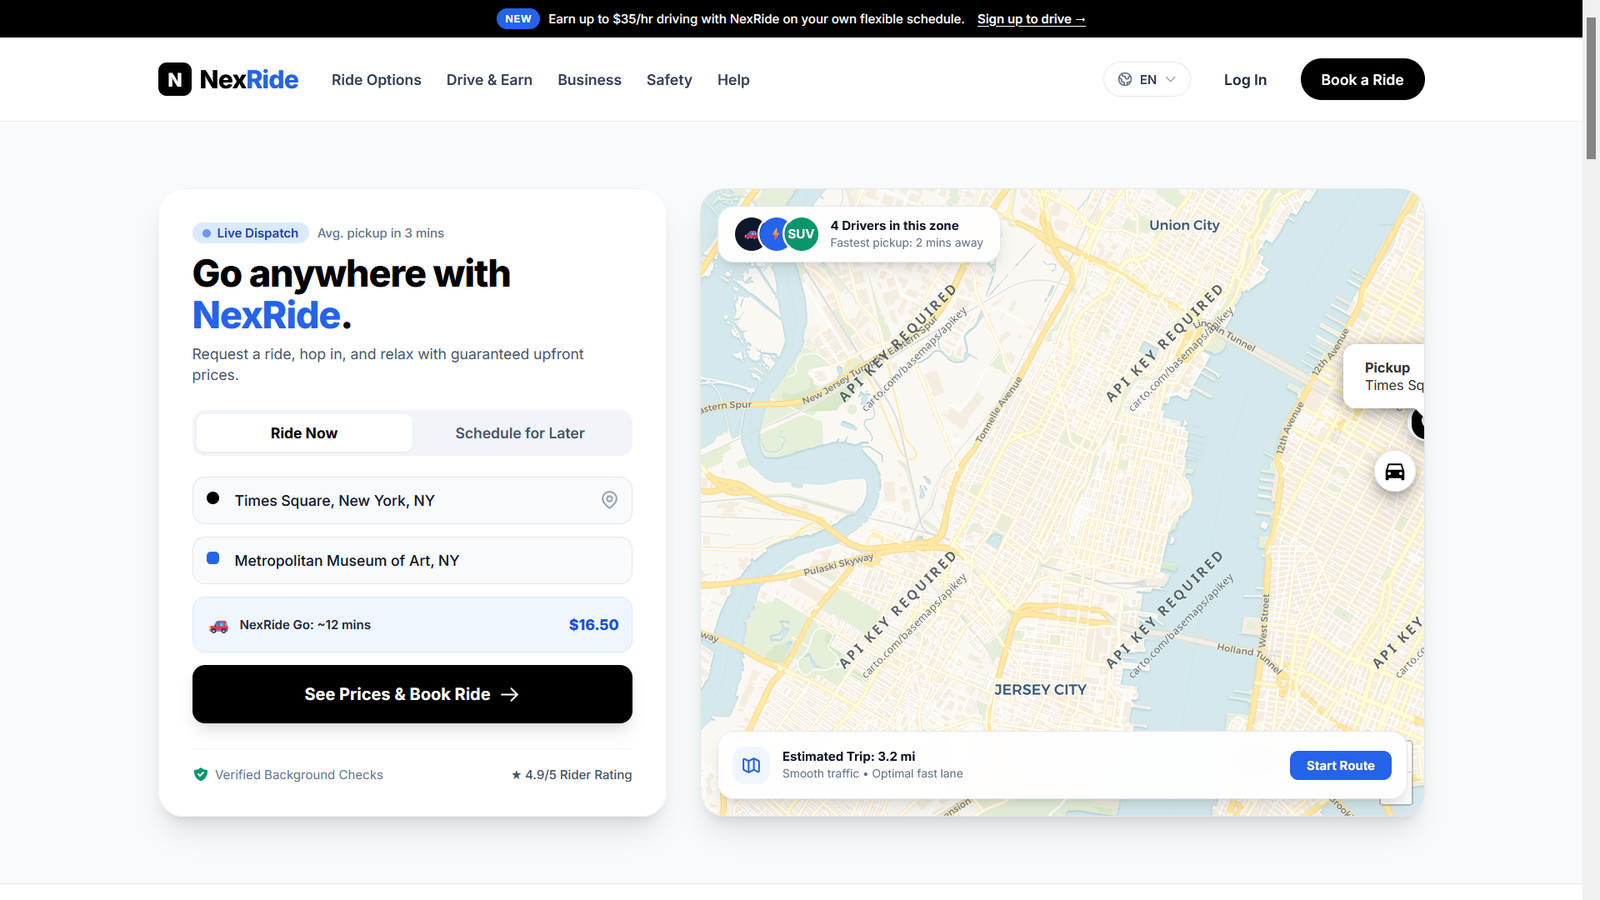
Task: Select the Ride Now tab
Action: click(x=304, y=433)
